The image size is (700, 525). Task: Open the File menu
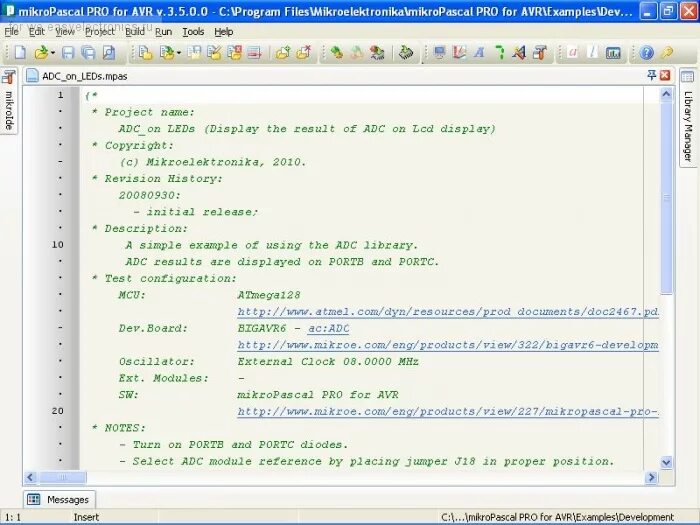(11, 32)
